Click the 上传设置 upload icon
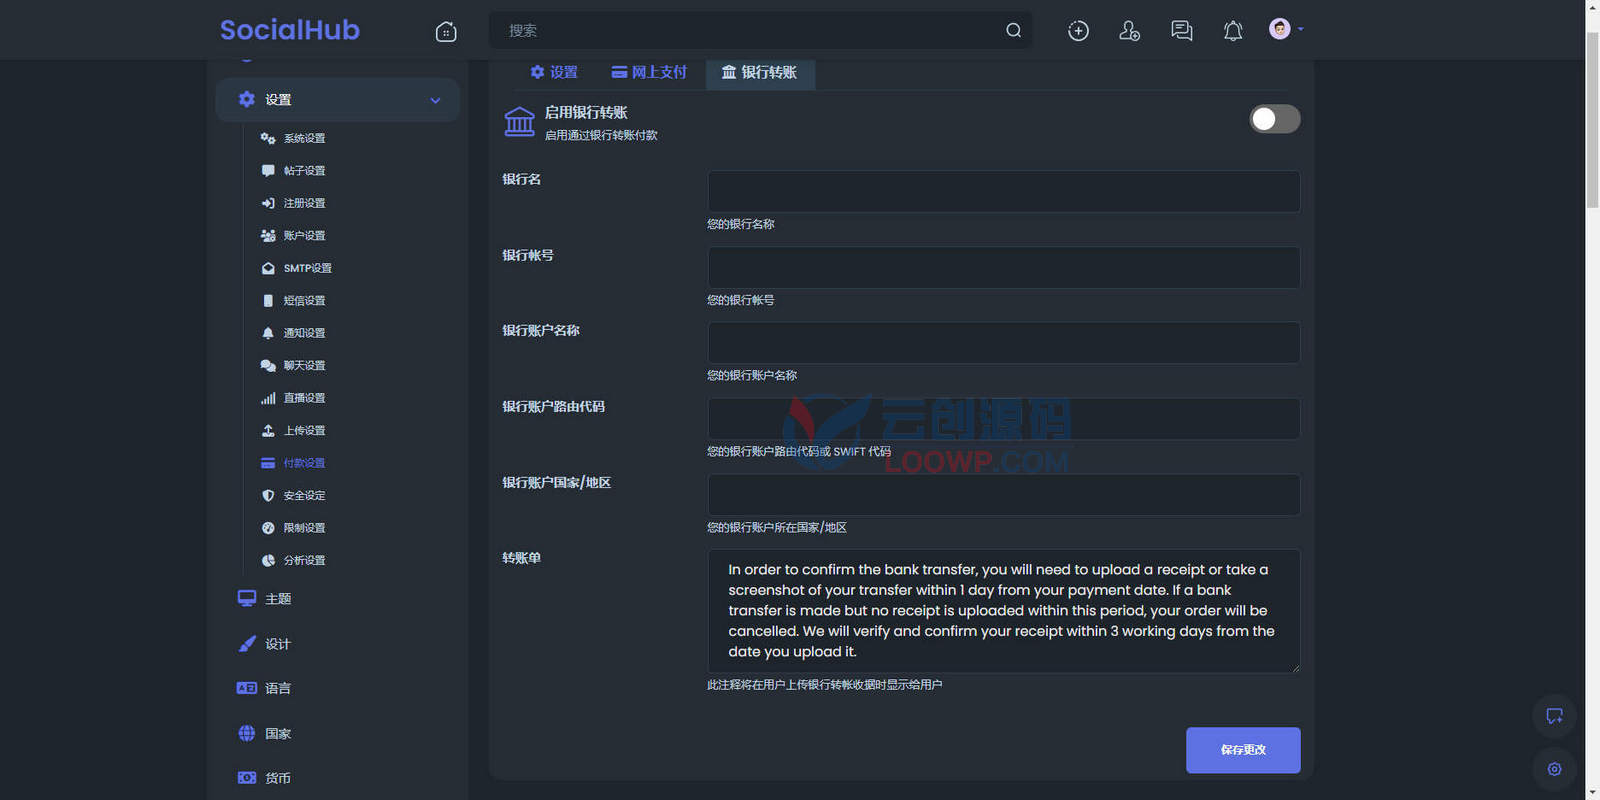Viewport: 1600px width, 800px height. click(x=268, y=431)
